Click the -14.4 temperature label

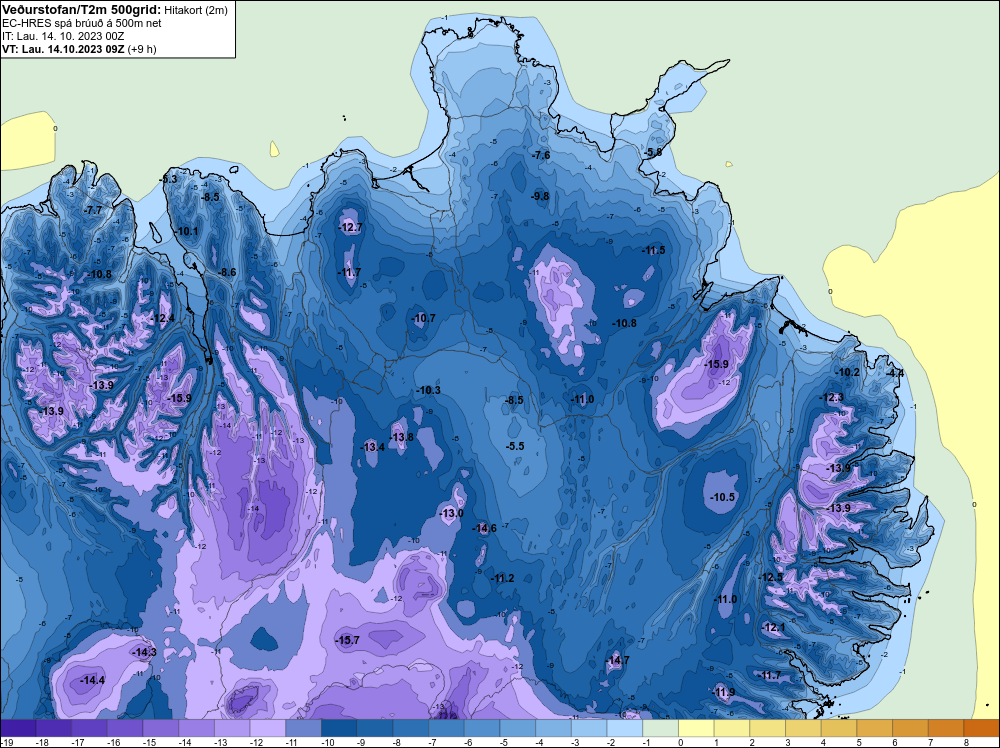tap(92, 680)
